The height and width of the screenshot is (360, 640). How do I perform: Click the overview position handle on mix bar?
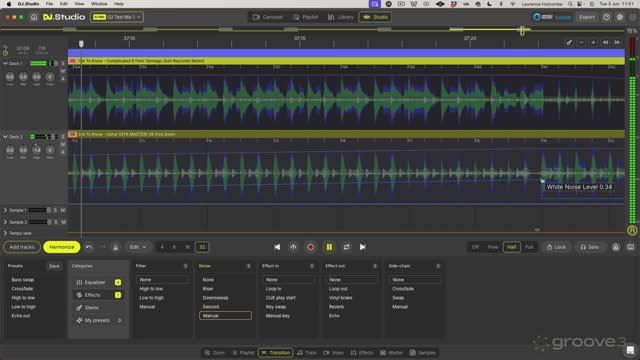coord(522,30)
